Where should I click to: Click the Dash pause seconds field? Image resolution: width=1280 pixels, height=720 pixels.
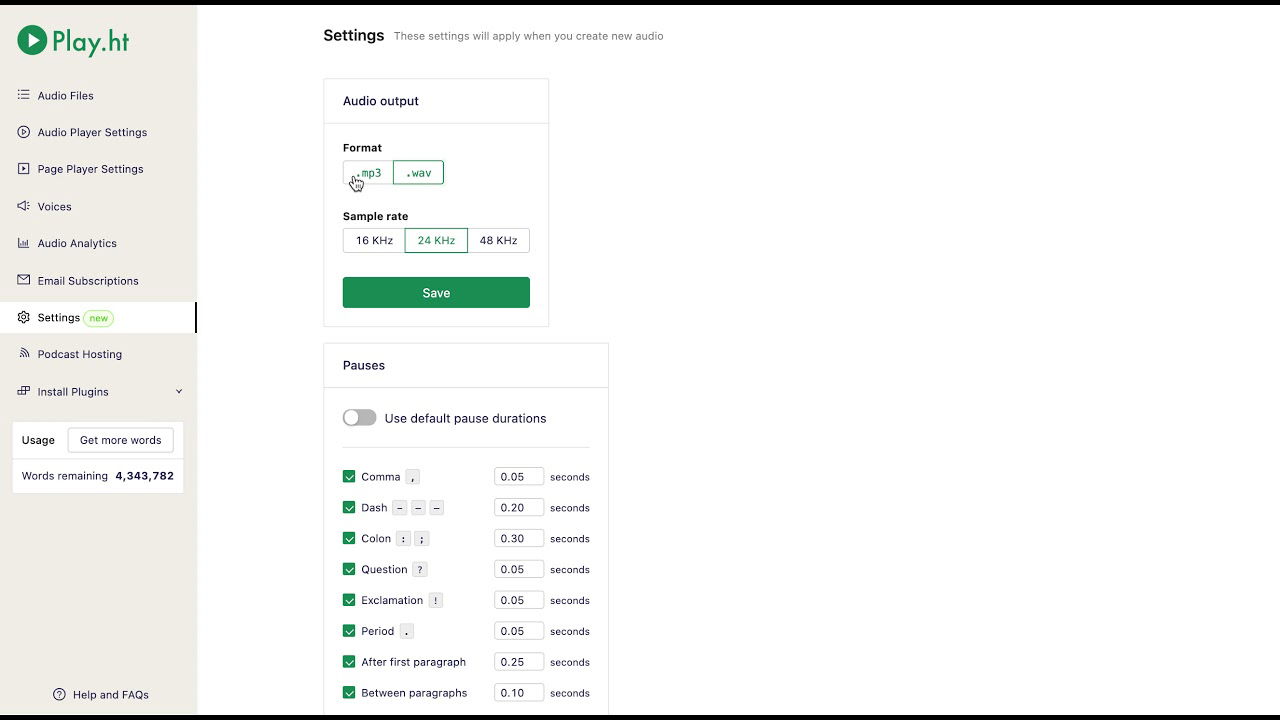pyautogui.click(x=518, y=507)
